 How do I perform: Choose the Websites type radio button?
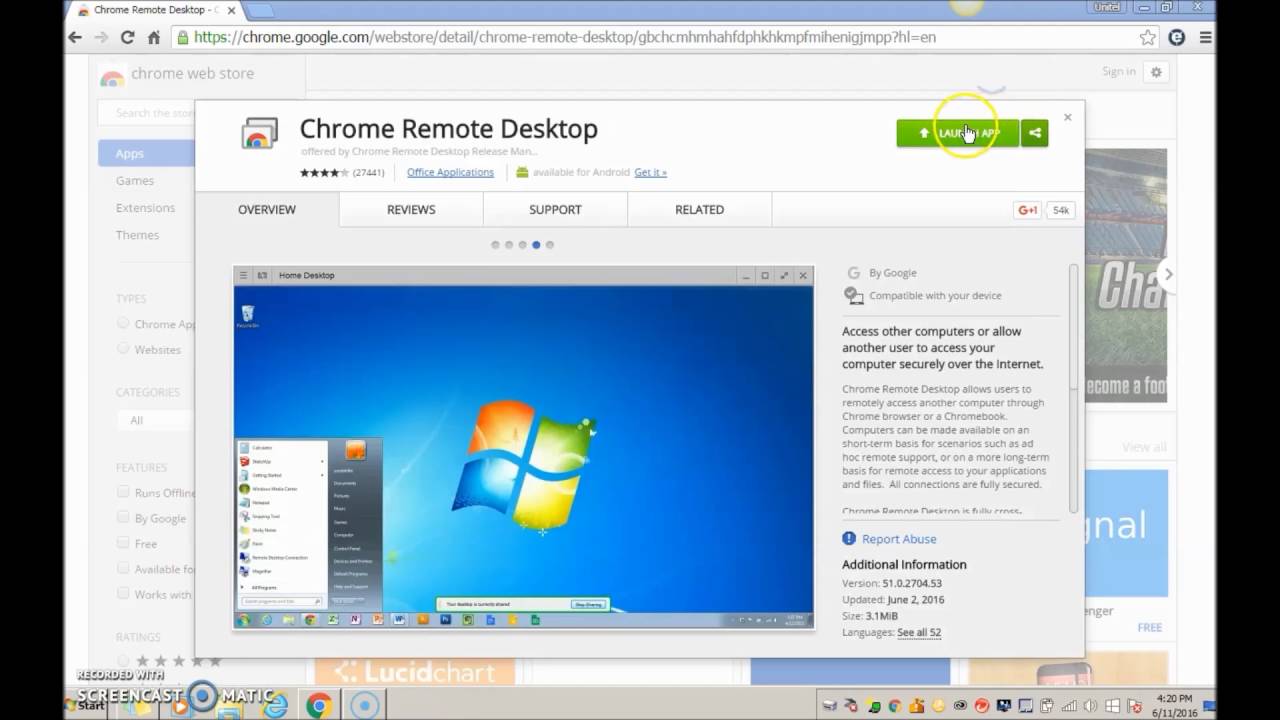pos(123,349)
